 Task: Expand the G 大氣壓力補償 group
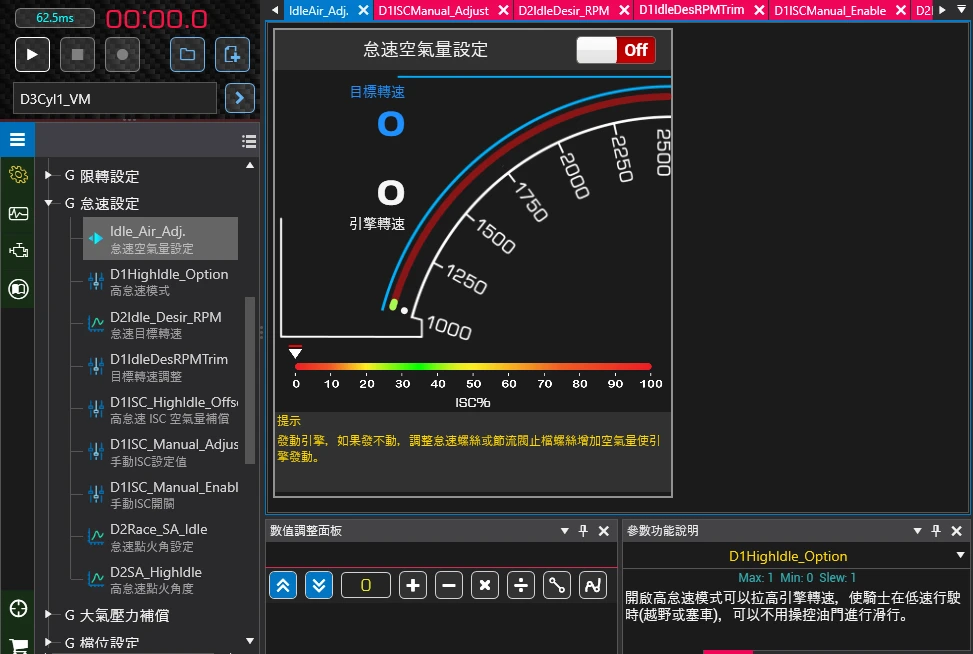pyautogui.click(x=48, y=614)
